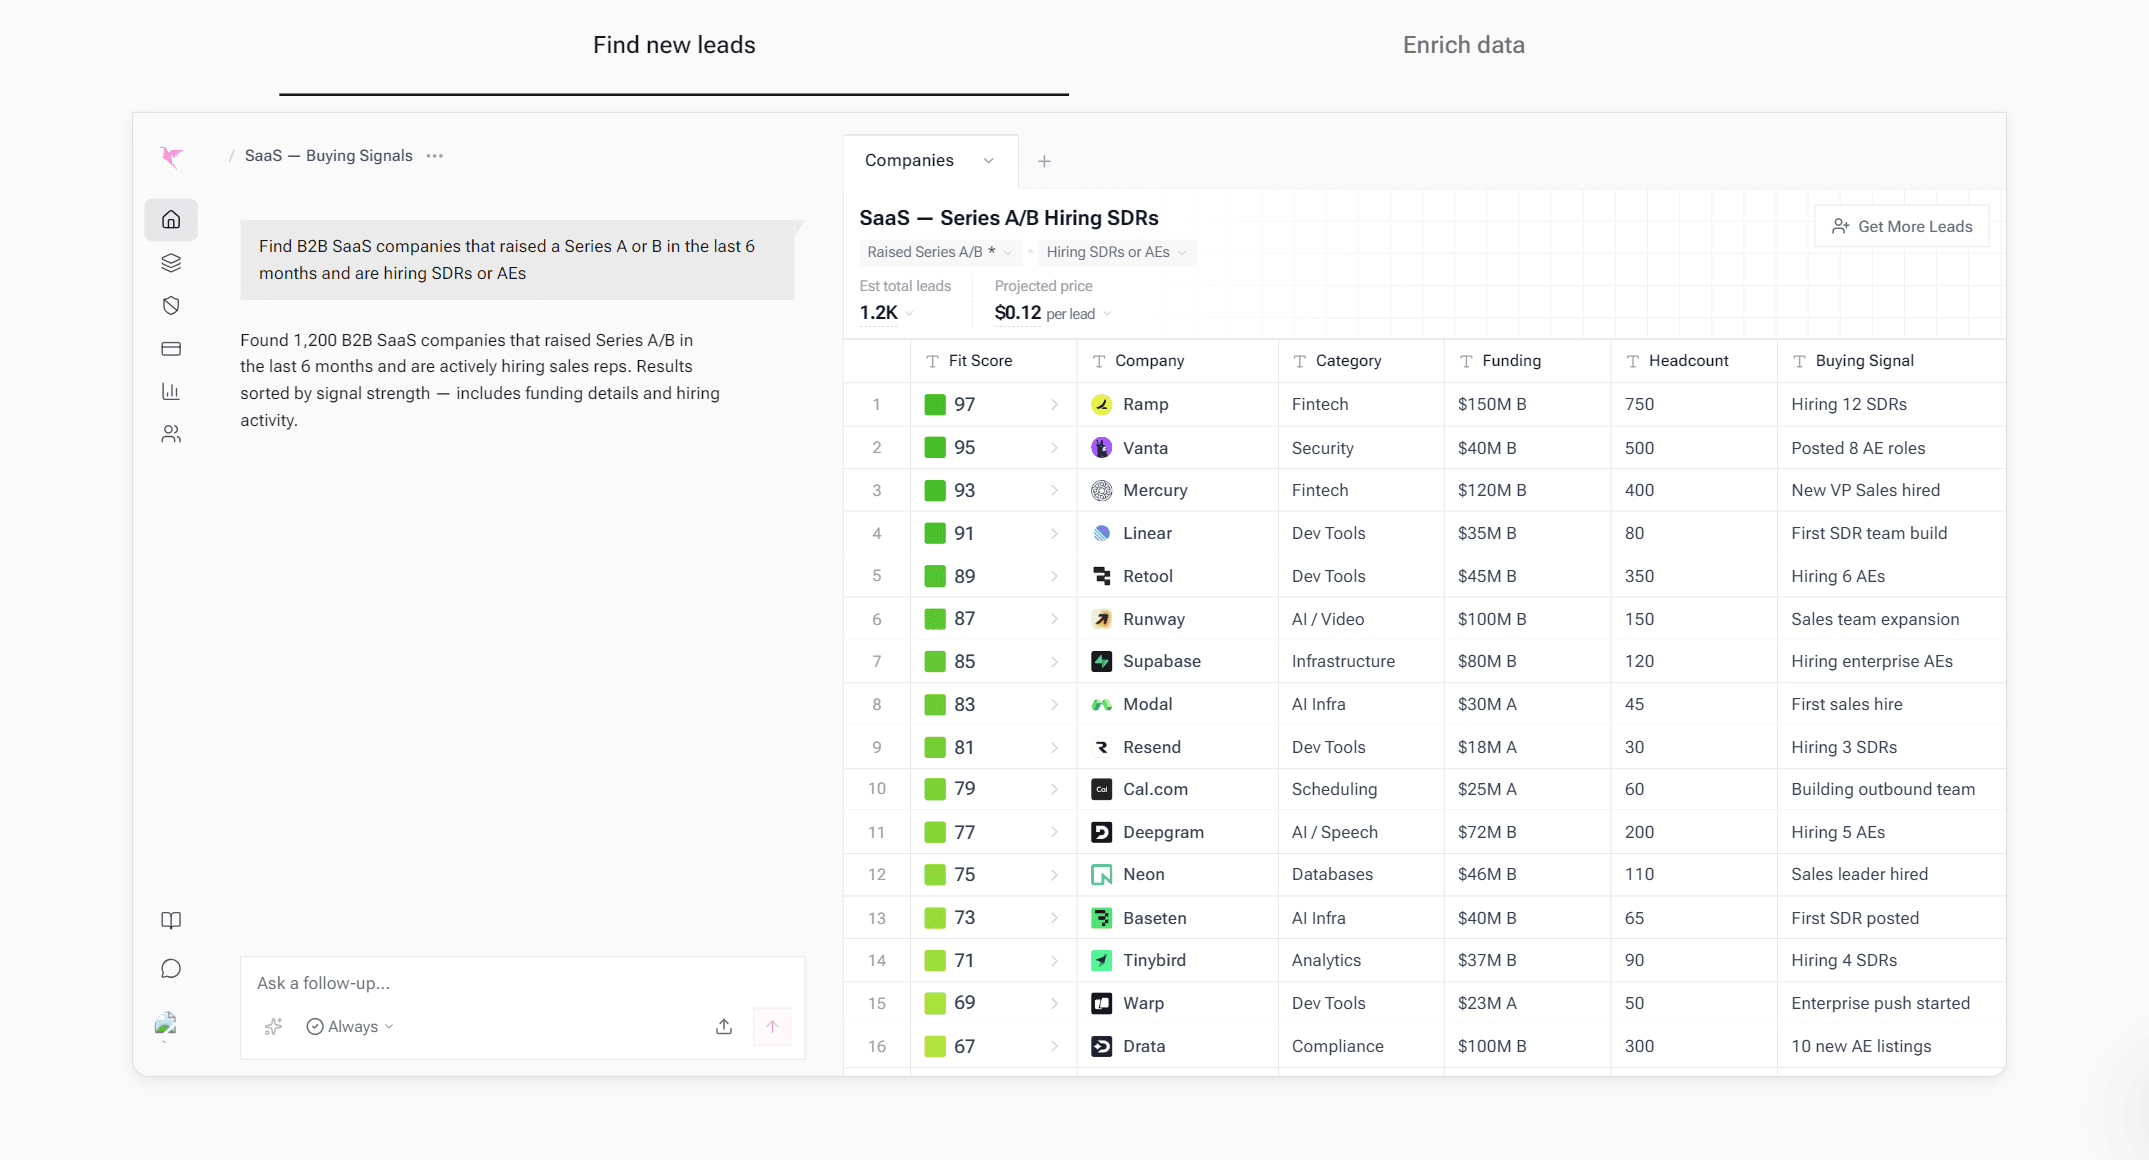Open the Home icon in sidebar
Image resolution: width=2149 pixels, height=1160 pixels.
pos(171,219)
